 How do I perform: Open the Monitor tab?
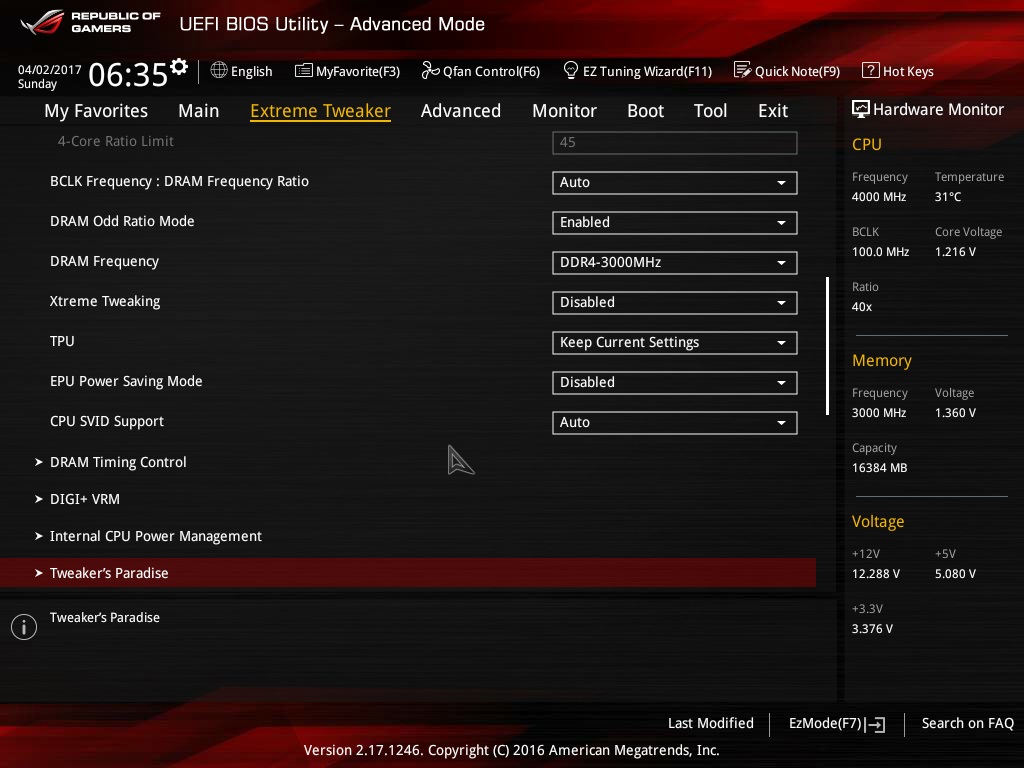click(564, 111)
